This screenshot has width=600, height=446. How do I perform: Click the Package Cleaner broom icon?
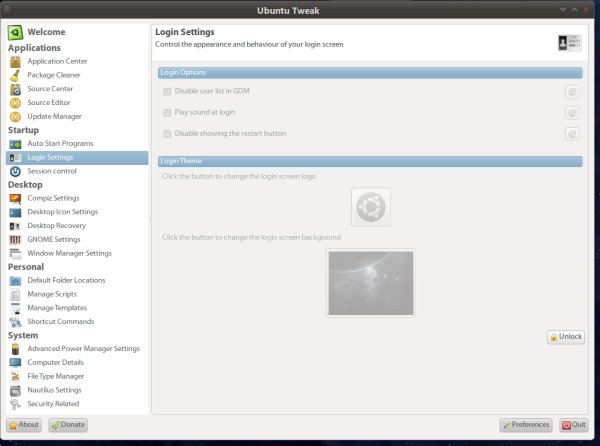15,75
